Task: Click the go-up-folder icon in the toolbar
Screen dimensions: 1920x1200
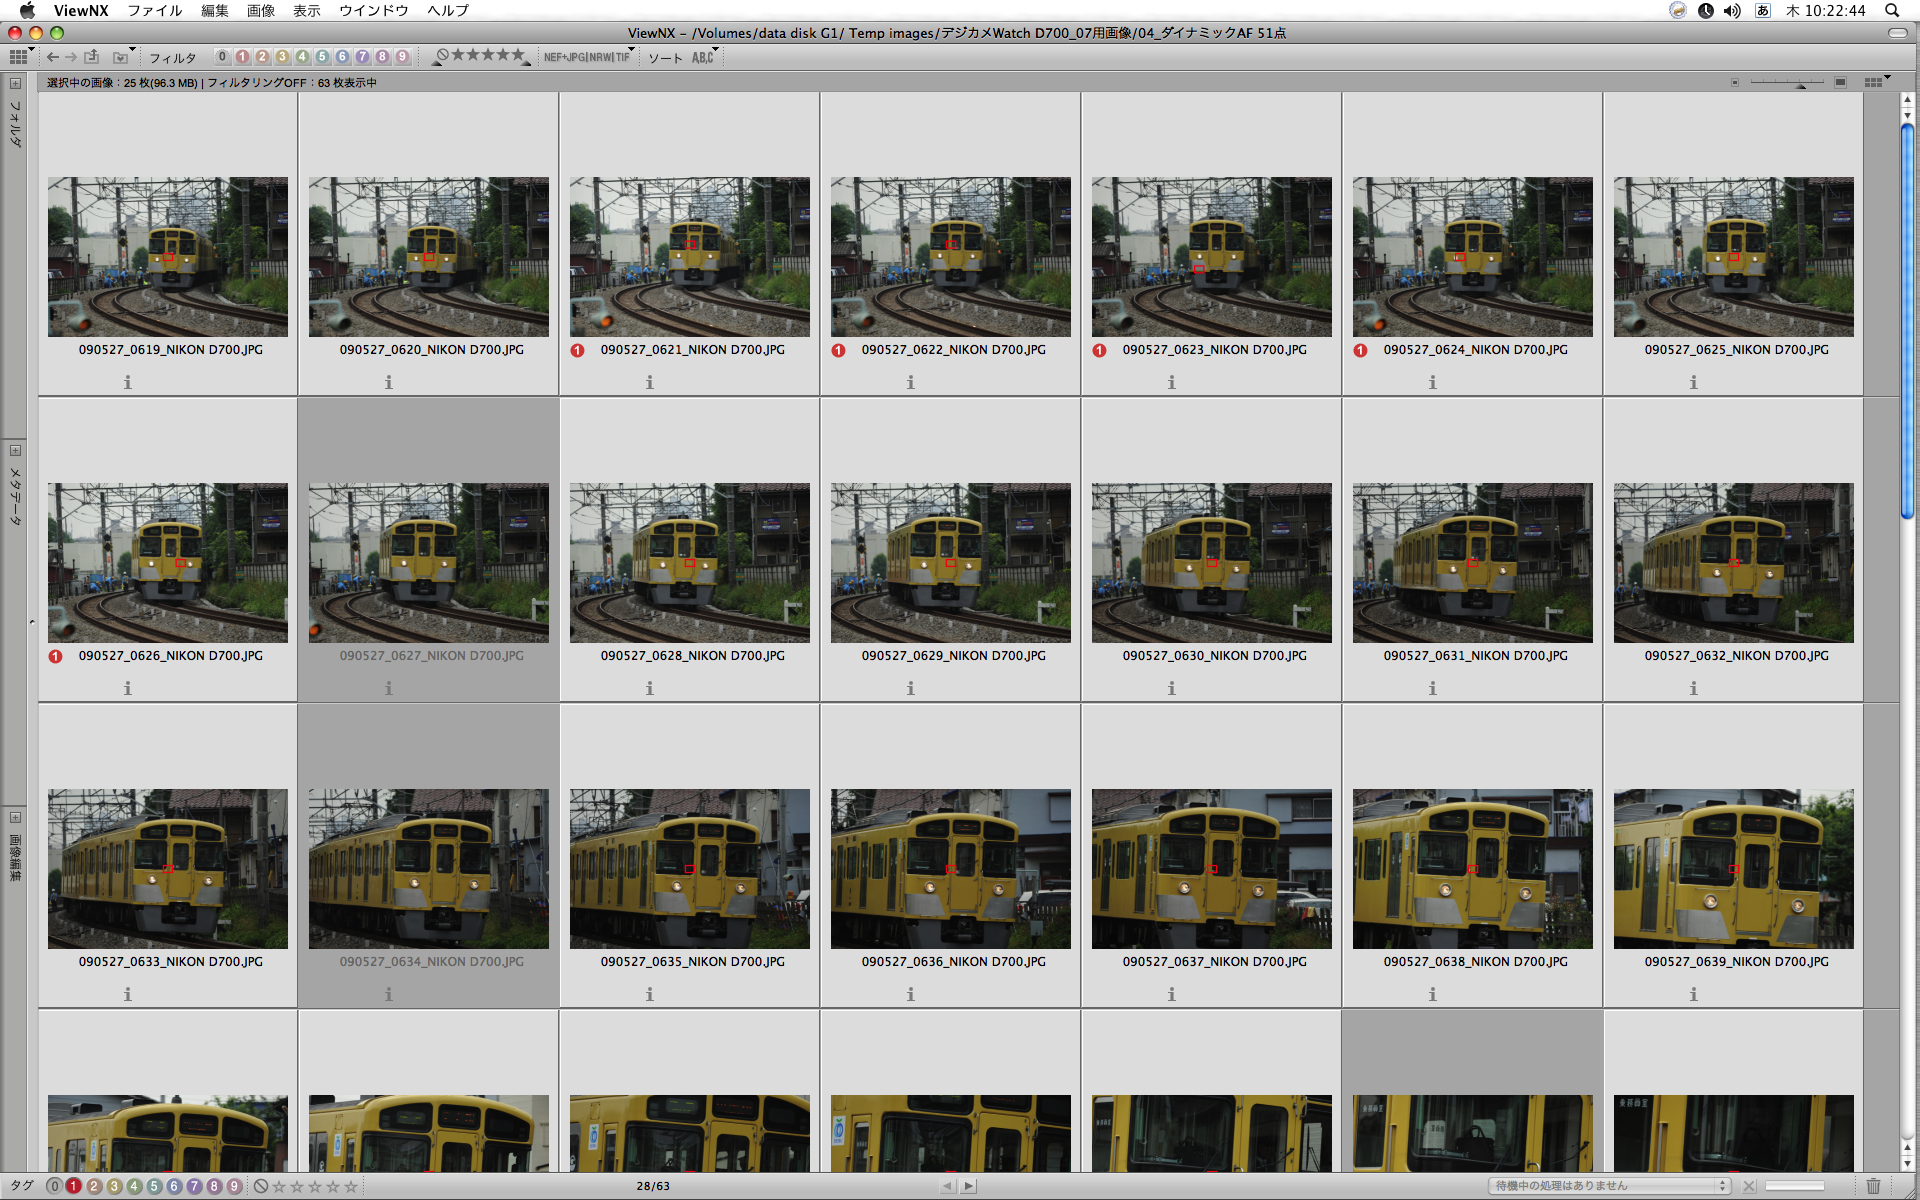Action: pyautogui.click(x=92, y=57)
